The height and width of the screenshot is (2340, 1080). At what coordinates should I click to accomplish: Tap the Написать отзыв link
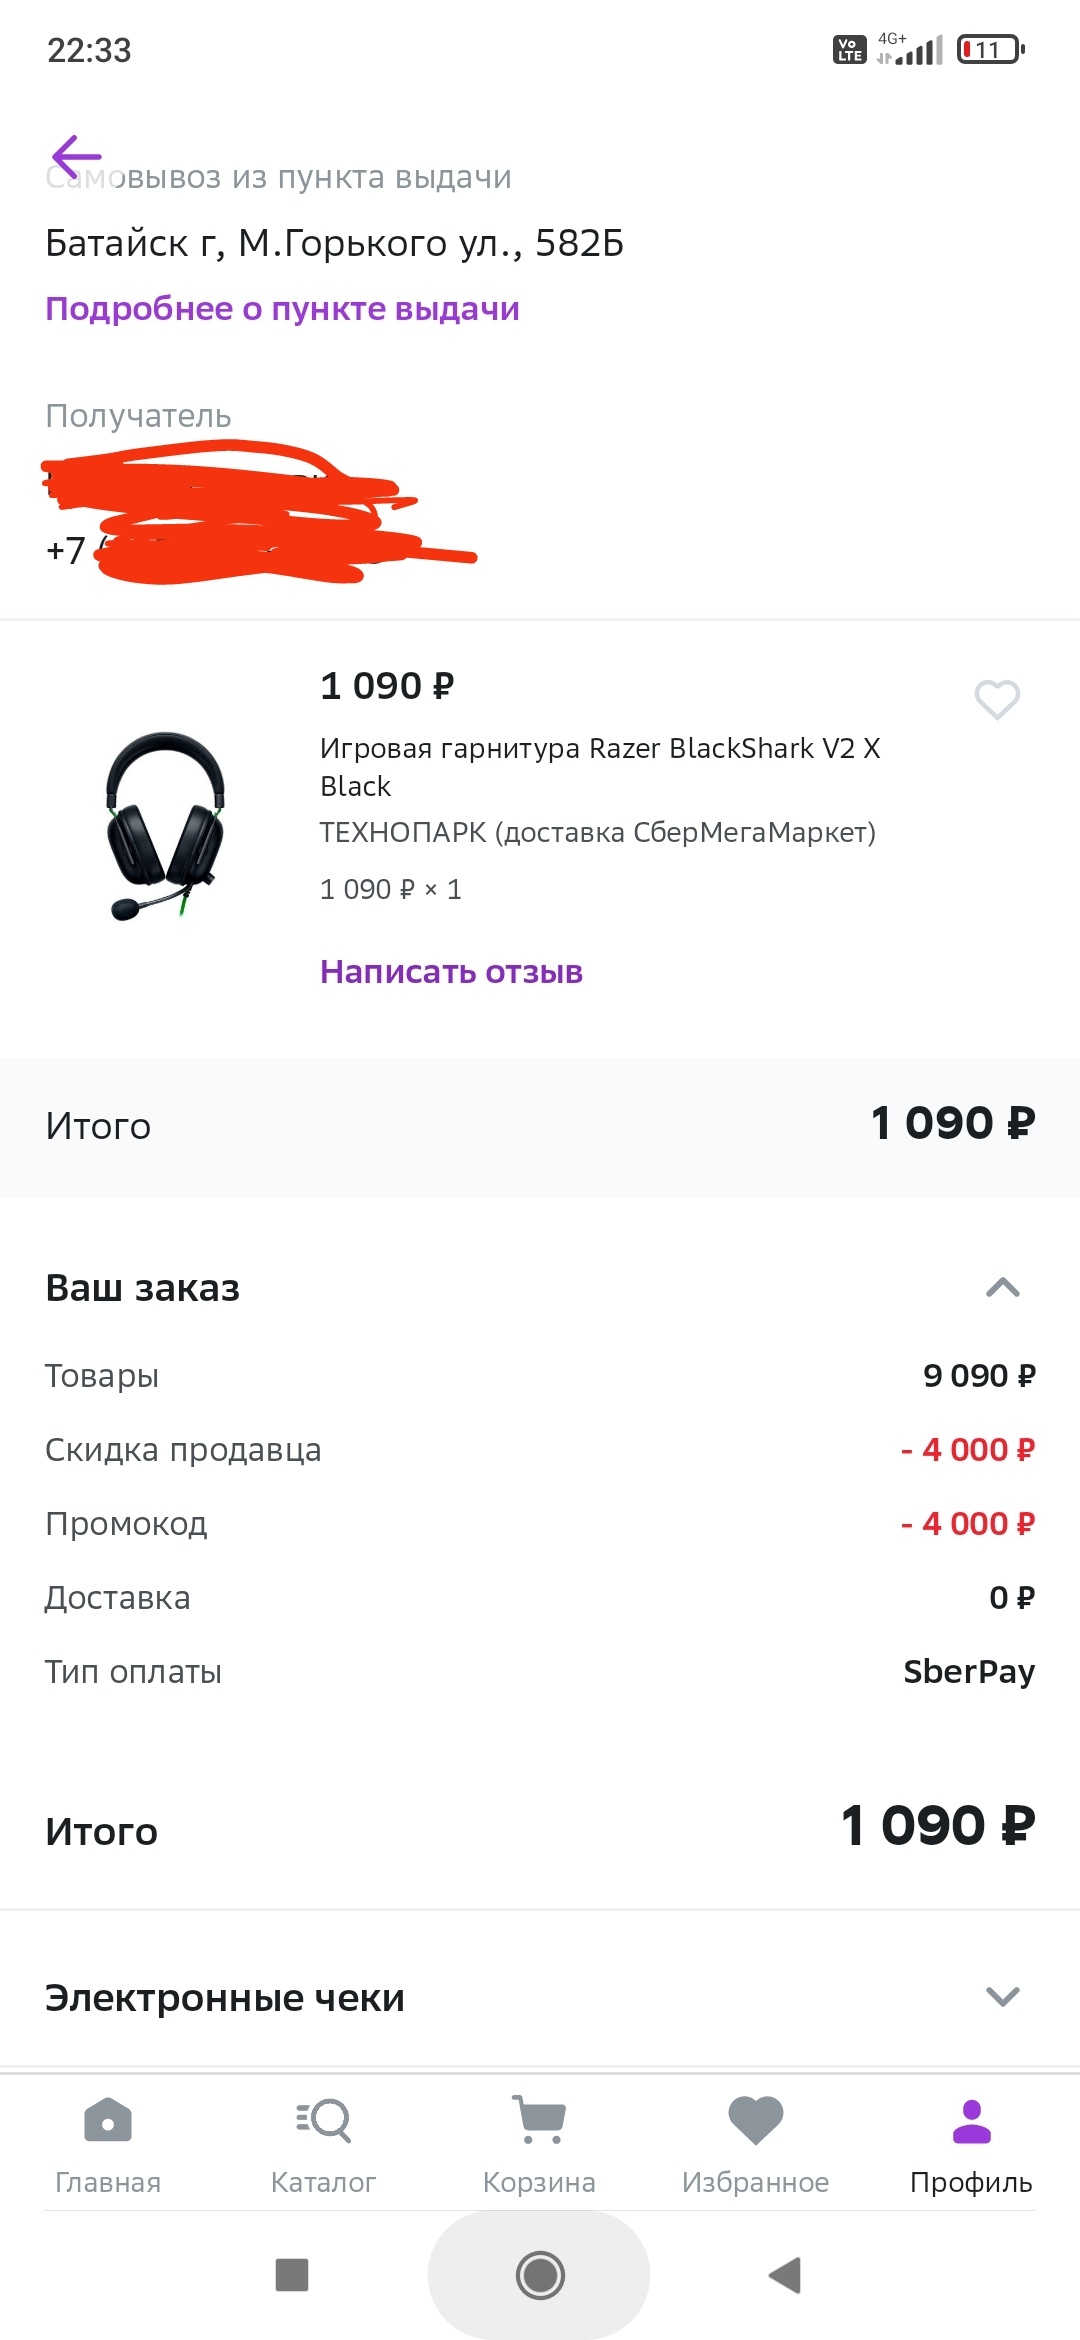click(451, 972)
